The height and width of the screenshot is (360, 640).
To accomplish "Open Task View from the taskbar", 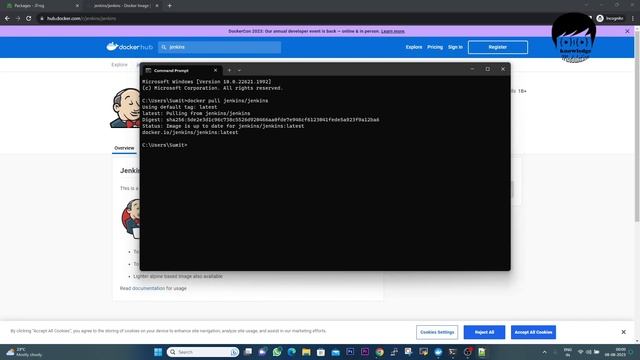I will point(248,352).
